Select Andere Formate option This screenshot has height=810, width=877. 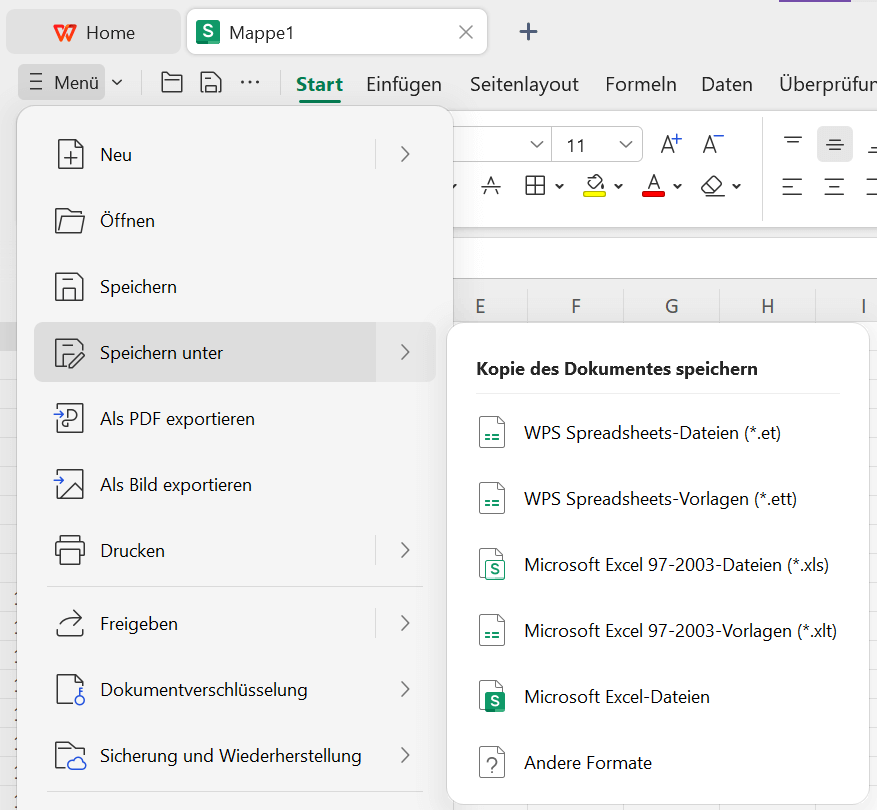[587, 763]
